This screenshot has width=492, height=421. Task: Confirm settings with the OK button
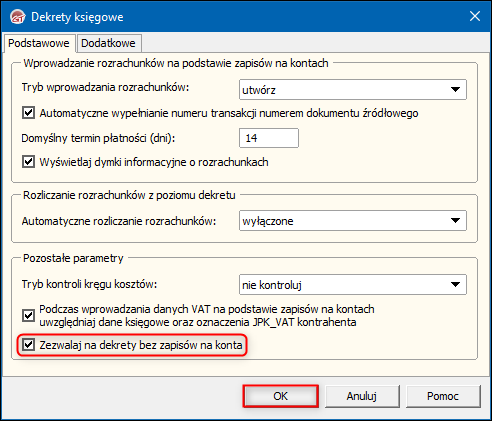281,396
